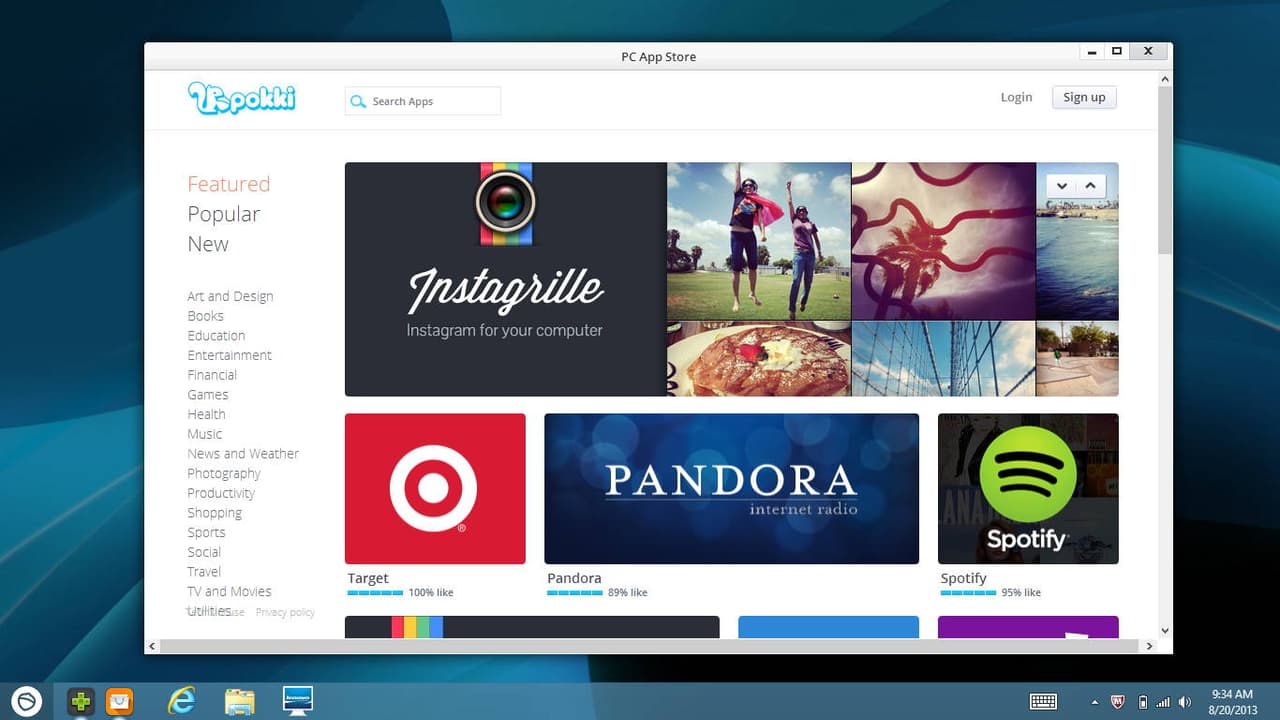Click the magnifying glass search icon
Screen dimensions: 1280x720
click(358, 101)
